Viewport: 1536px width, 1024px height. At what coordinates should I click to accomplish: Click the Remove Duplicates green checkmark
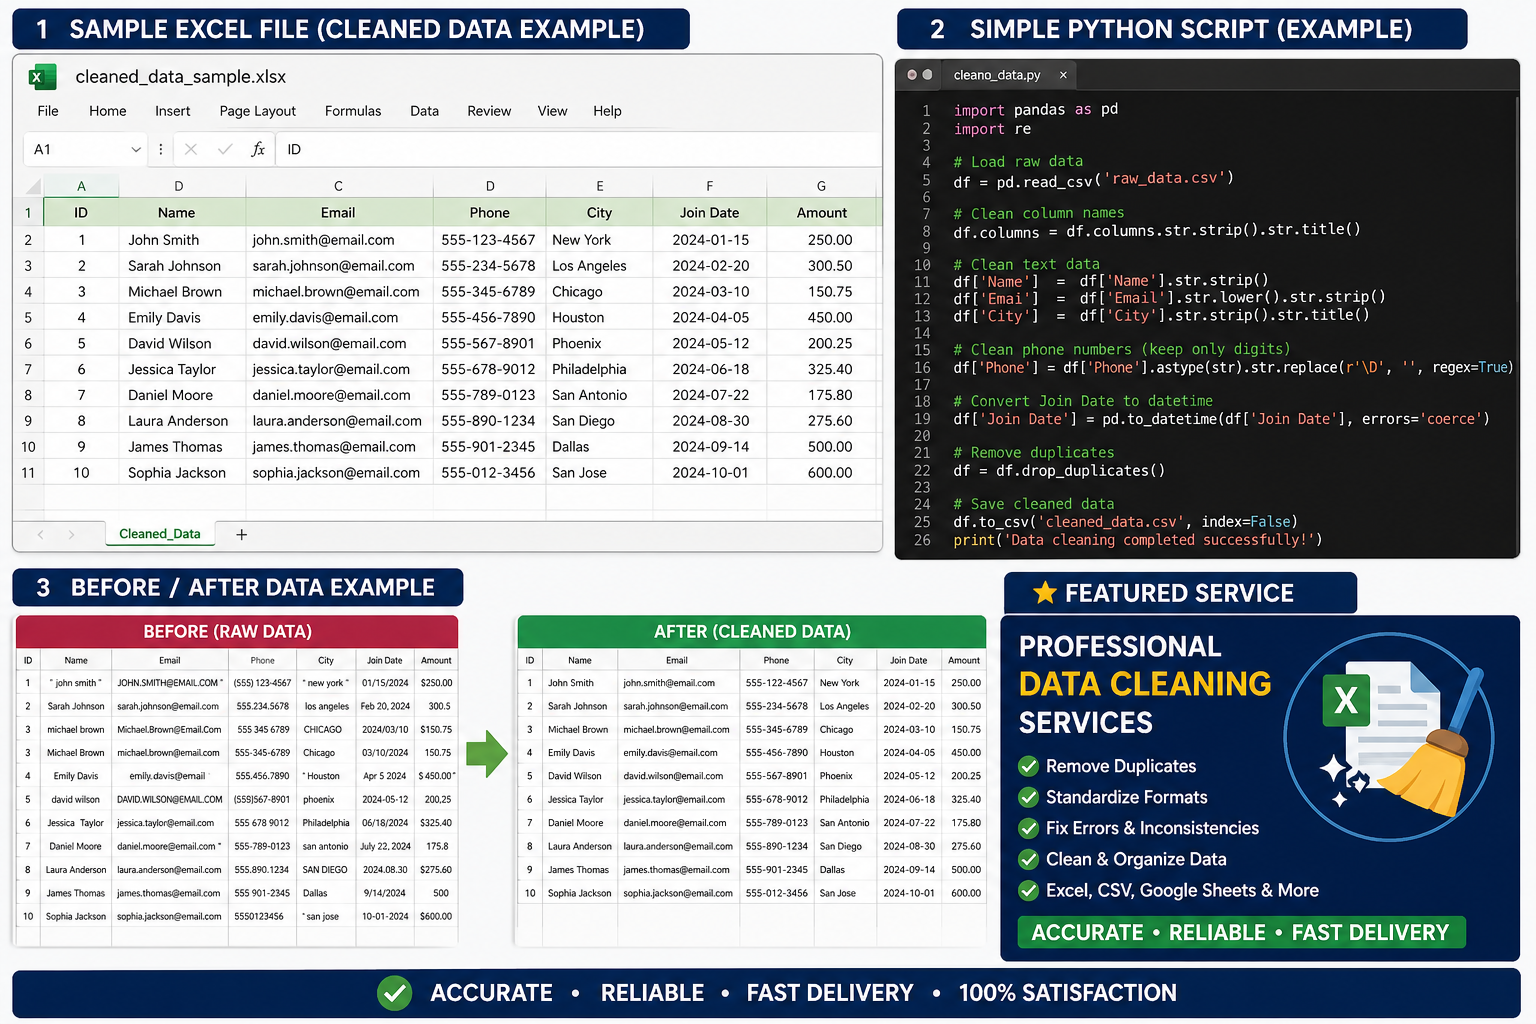click(1028, 767)
